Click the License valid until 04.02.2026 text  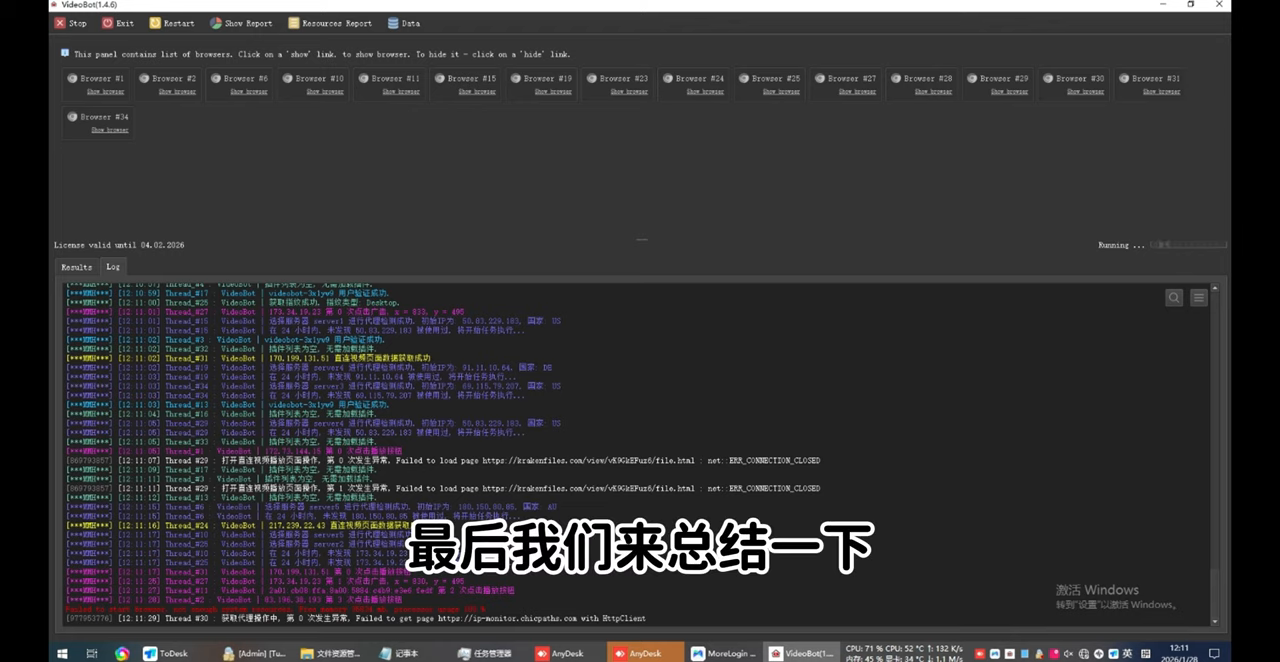(119, 245)
